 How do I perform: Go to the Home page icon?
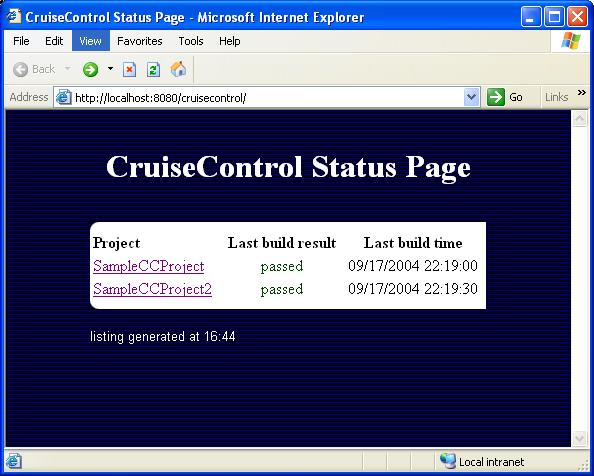pos(178,69)
